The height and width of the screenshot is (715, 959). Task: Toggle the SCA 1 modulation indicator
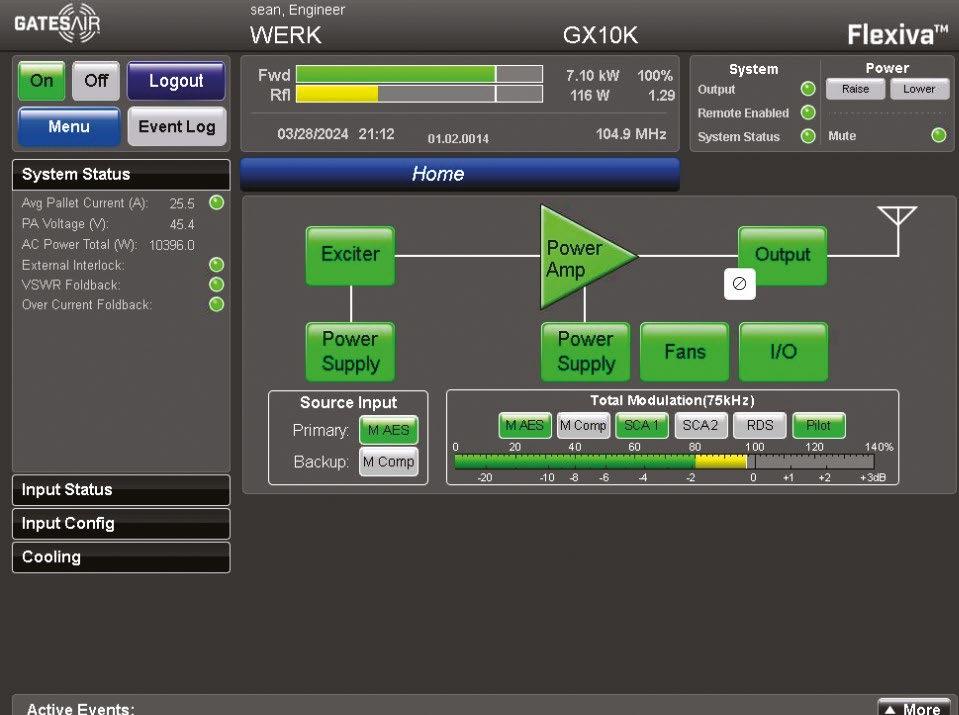642,425
